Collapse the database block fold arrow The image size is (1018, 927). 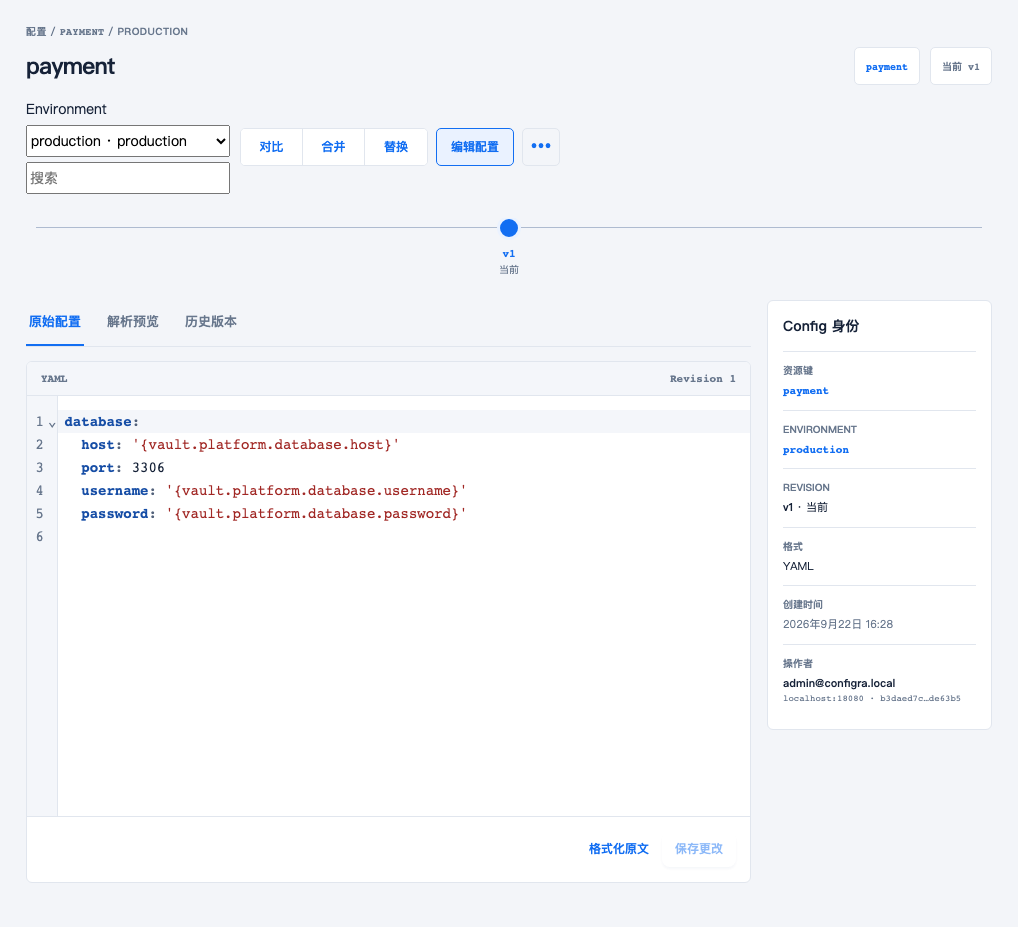(x=52, y=423)
